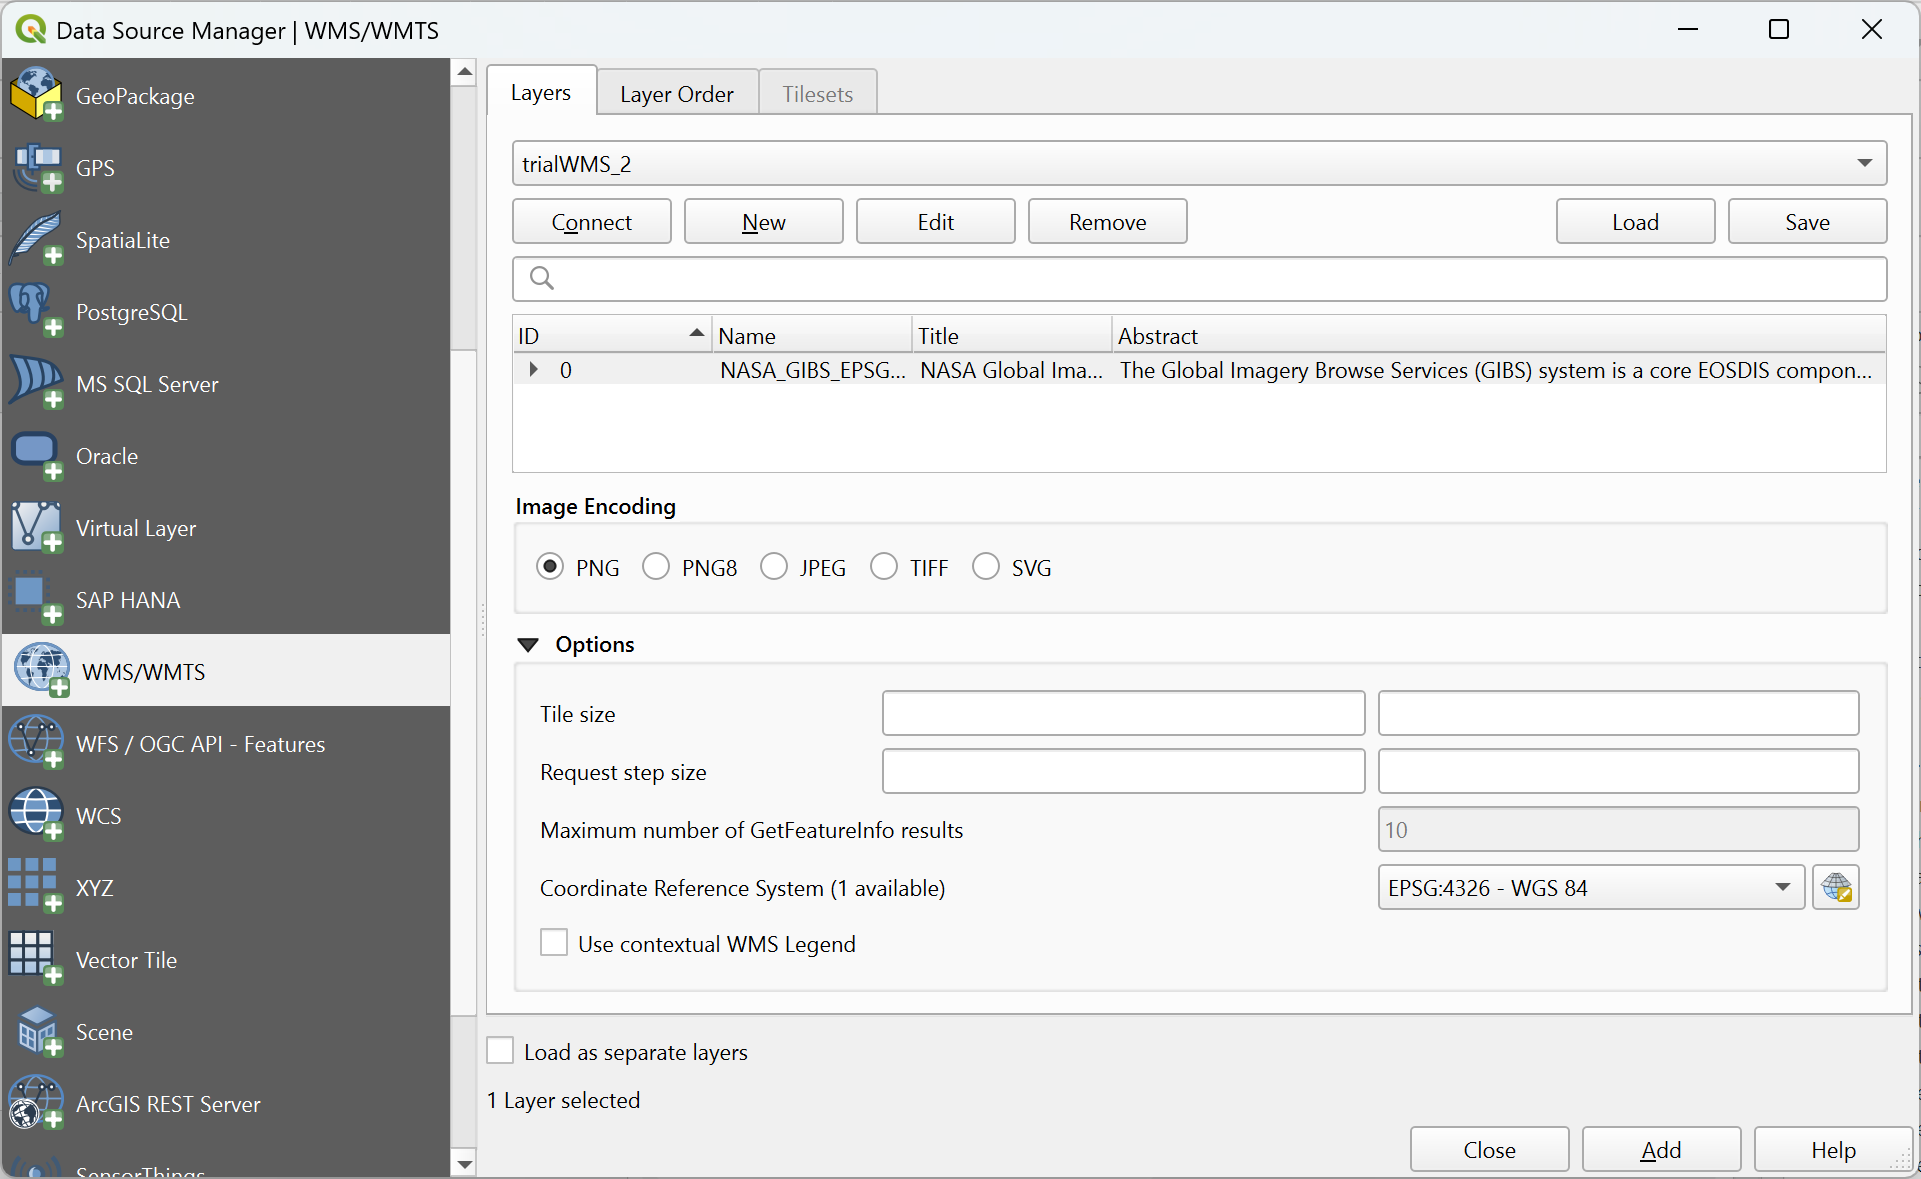
Task: Select PNG image encoding
Action: click(x=550, y=567)
